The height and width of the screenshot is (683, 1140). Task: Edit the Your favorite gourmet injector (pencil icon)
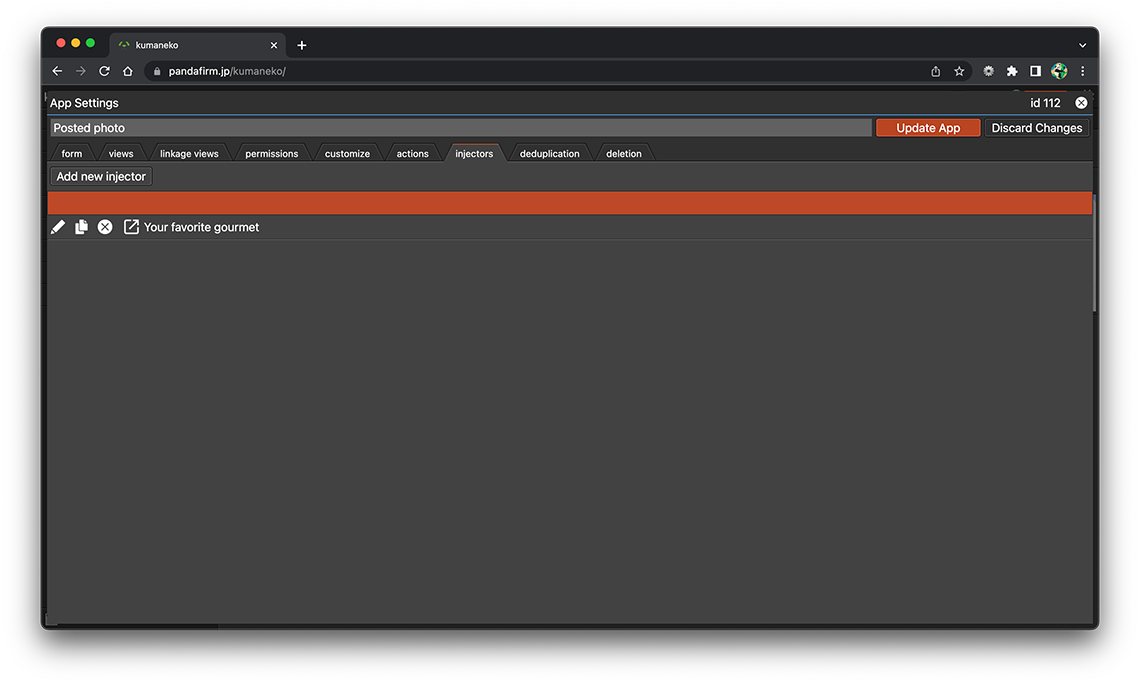coord(58,227)
